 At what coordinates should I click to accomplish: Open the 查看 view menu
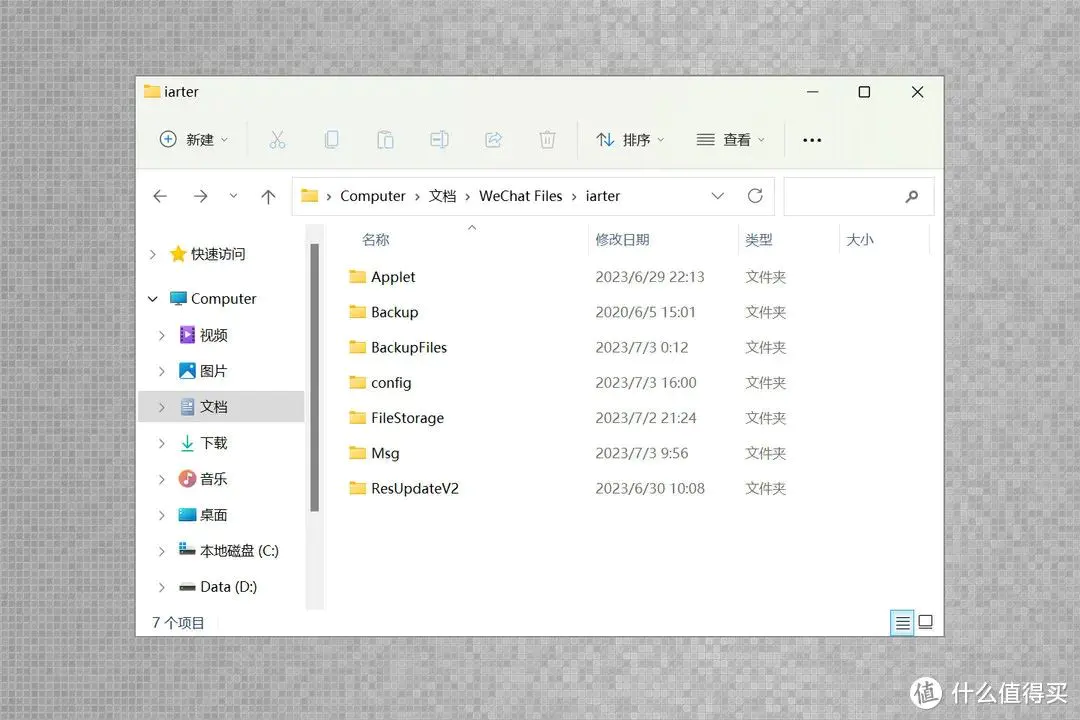pyautogui.click(x=731, y=140)
